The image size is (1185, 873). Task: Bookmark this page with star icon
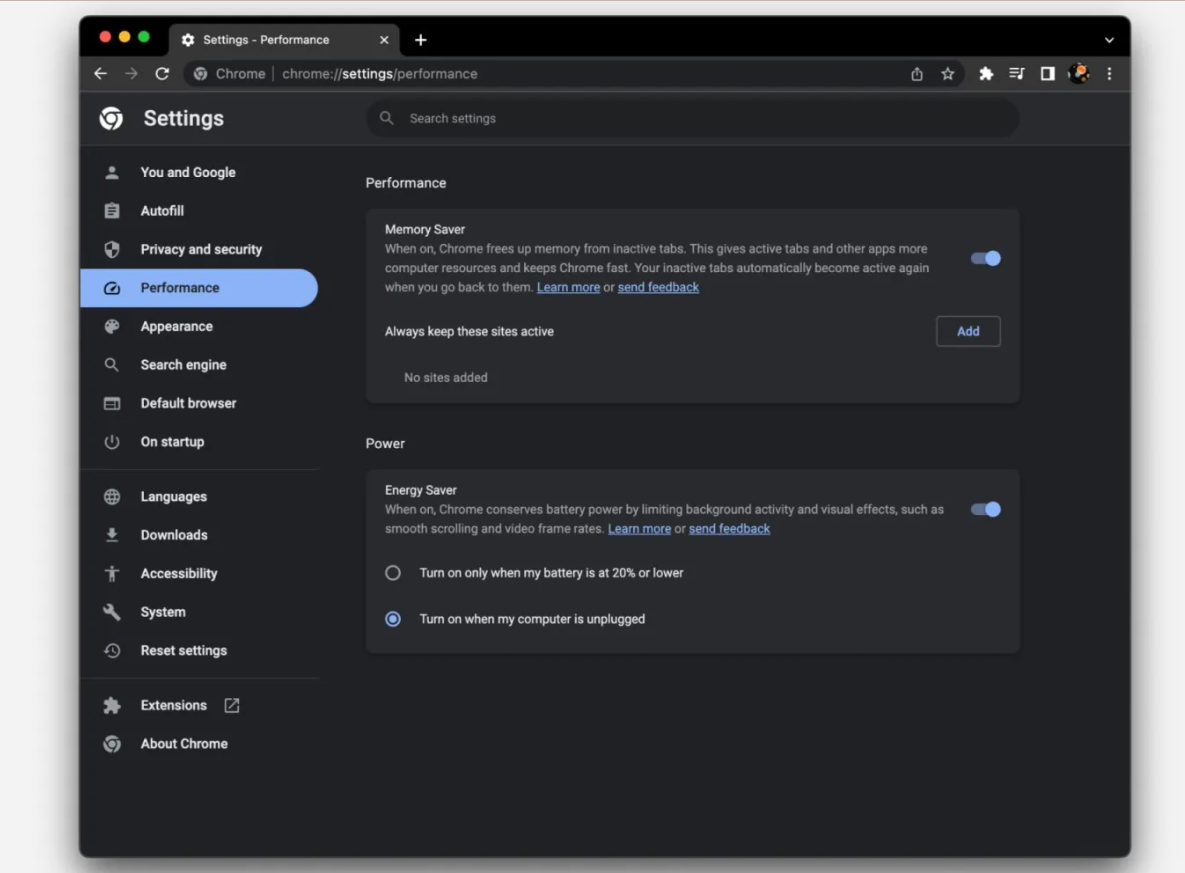[x=948, y=74]
